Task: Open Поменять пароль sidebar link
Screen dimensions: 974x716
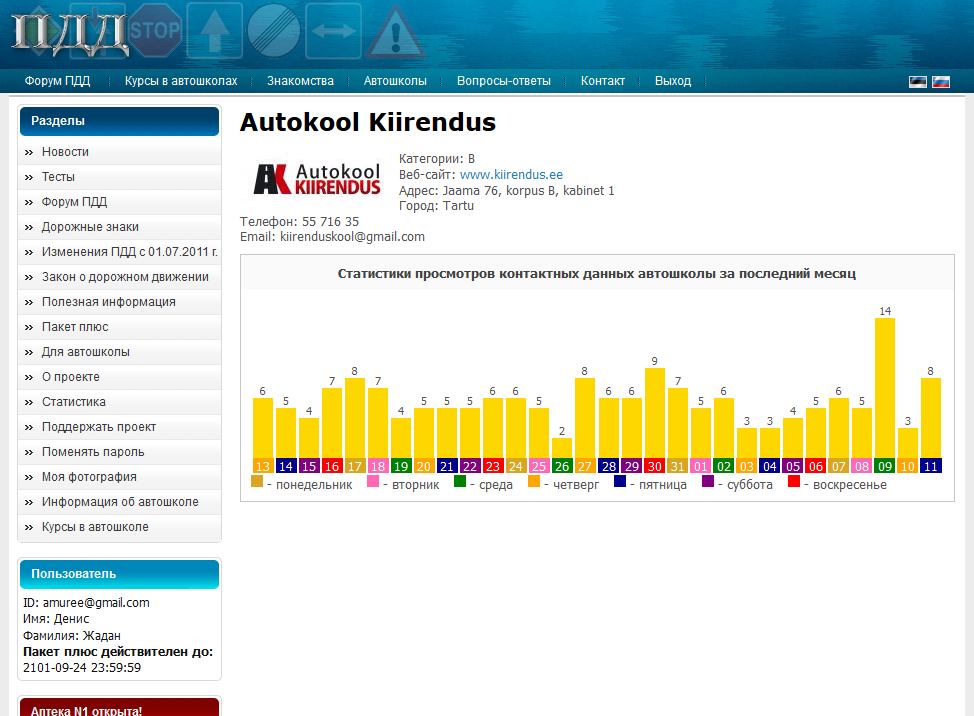Action: coord(119,452)
